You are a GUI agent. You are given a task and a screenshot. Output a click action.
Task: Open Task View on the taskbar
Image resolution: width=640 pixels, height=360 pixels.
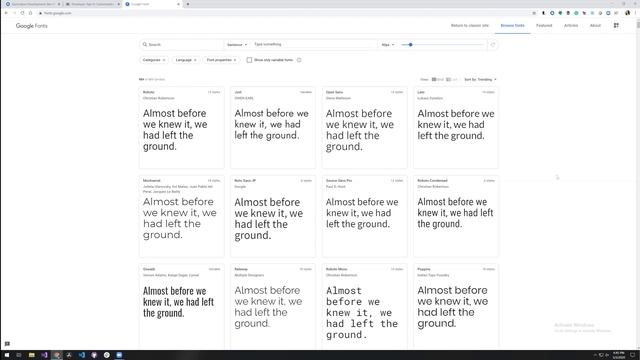coord(19,355)
